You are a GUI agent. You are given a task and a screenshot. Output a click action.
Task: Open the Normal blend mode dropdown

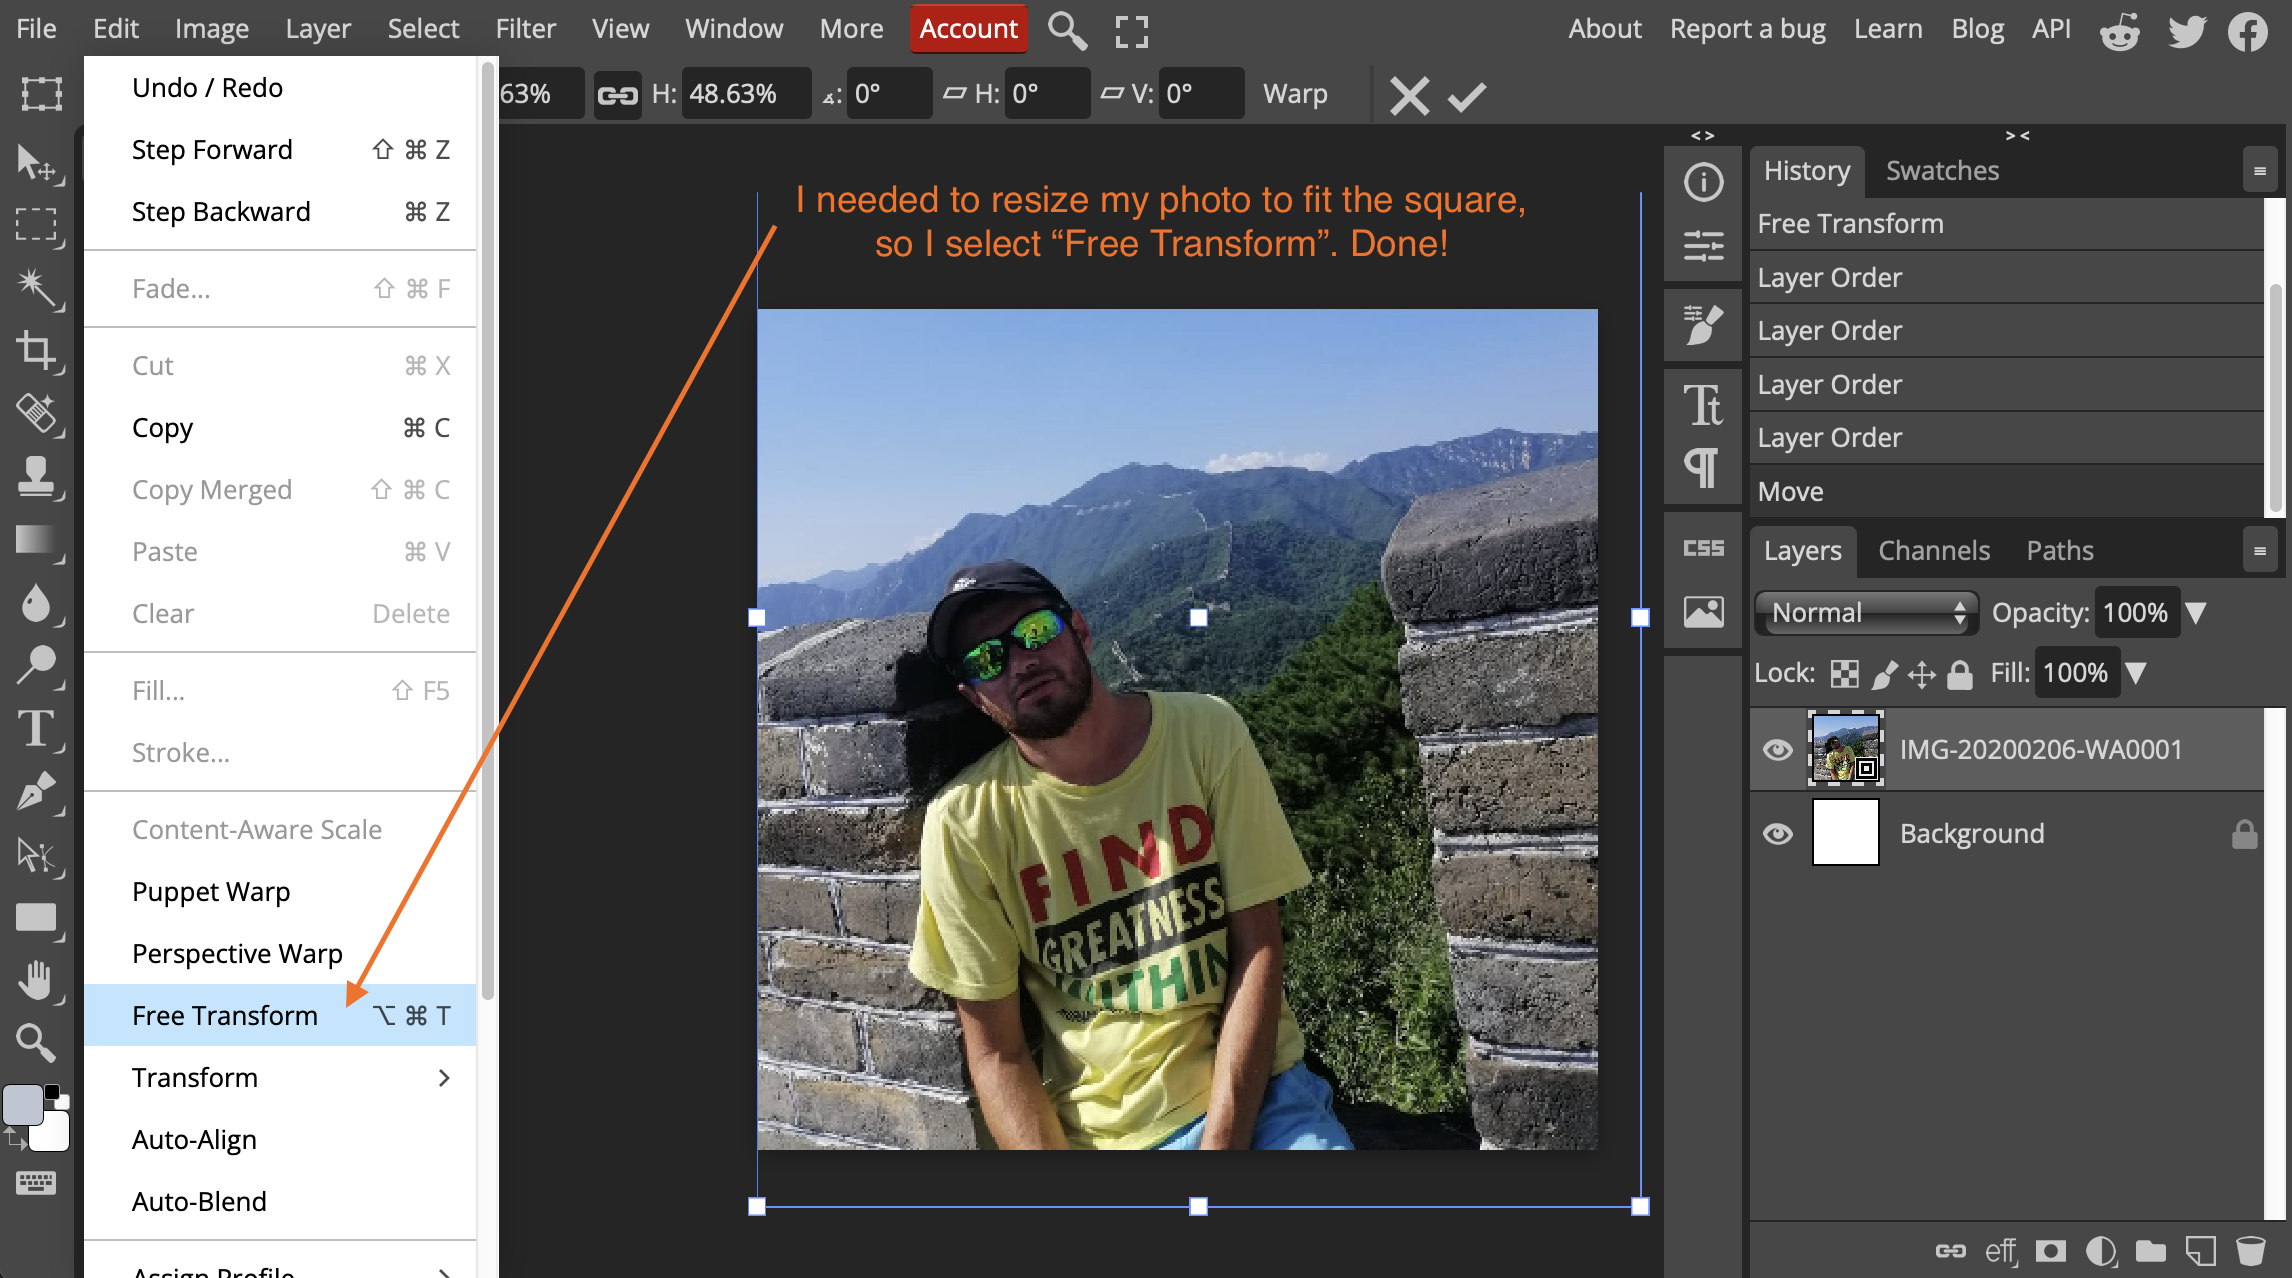1866,613
